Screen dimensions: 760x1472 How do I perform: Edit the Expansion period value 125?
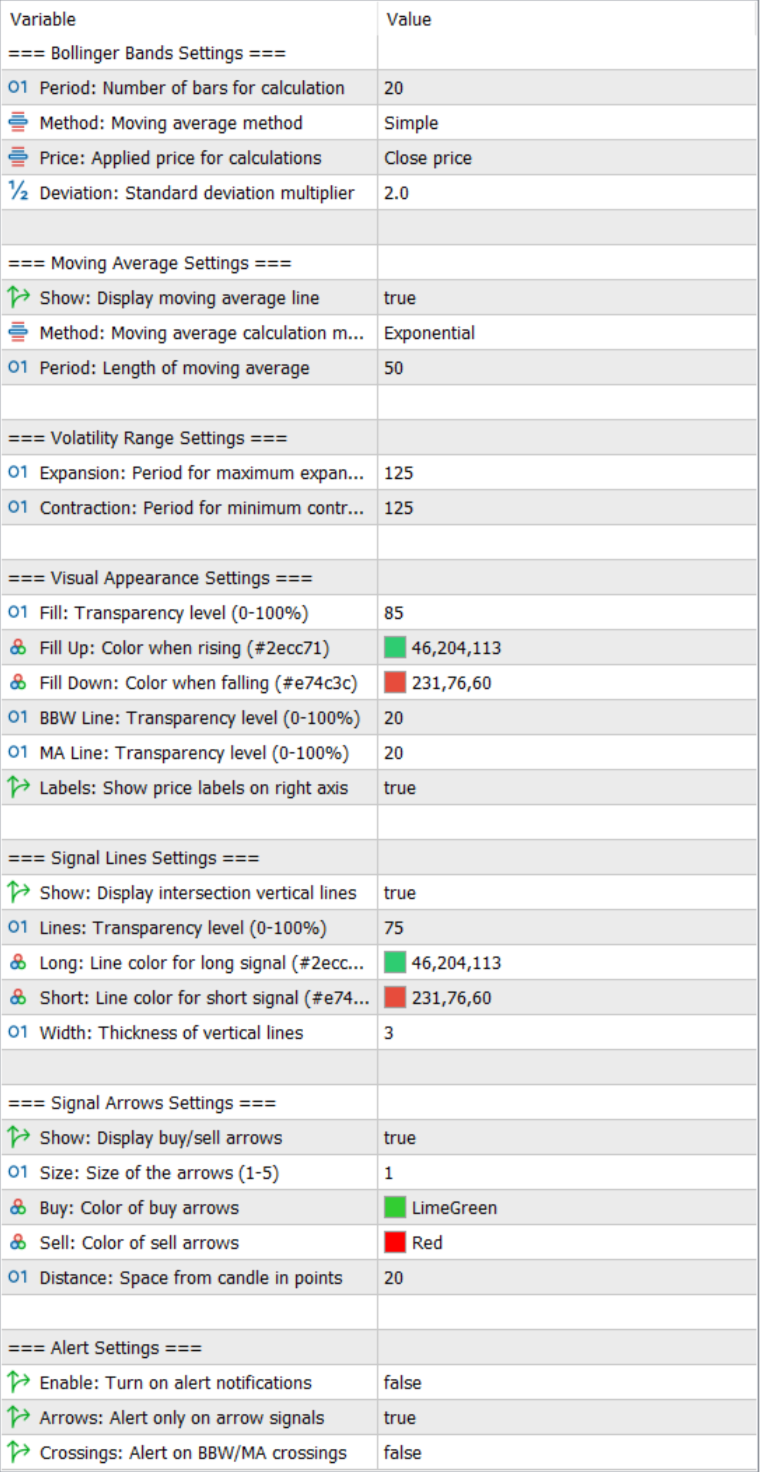(567, 473)
